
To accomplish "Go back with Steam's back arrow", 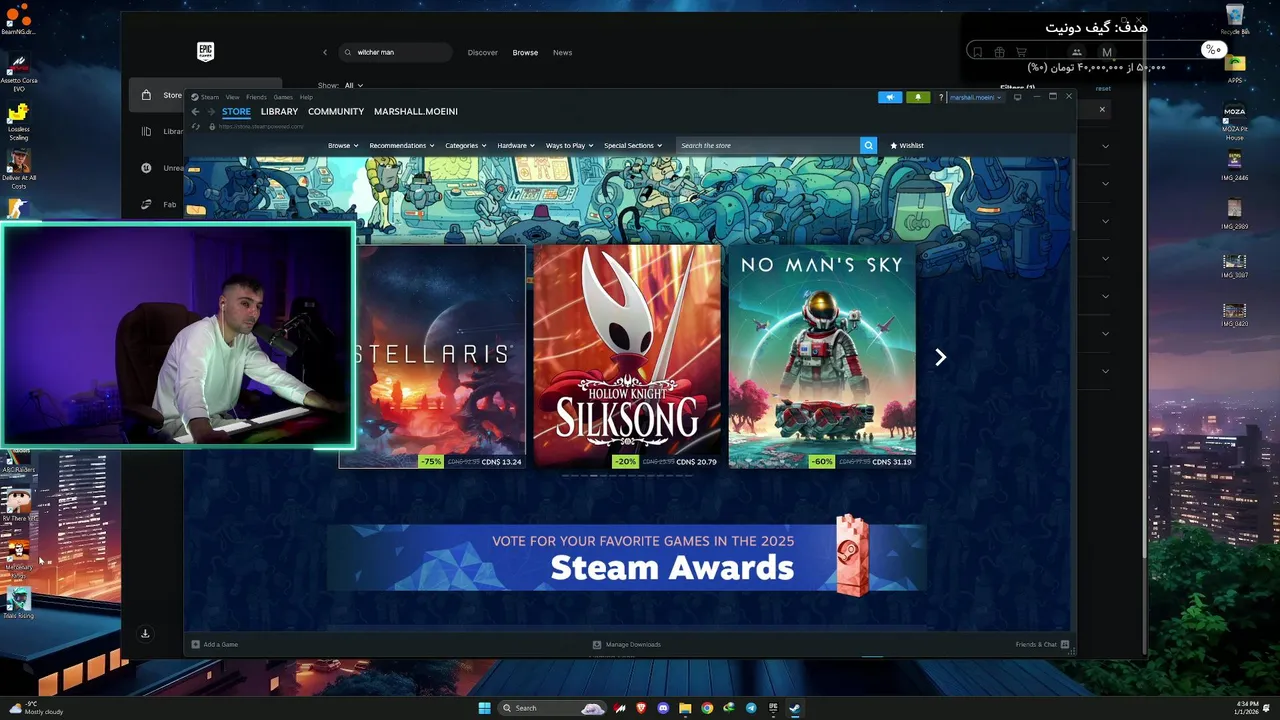I will click(195, 111).
